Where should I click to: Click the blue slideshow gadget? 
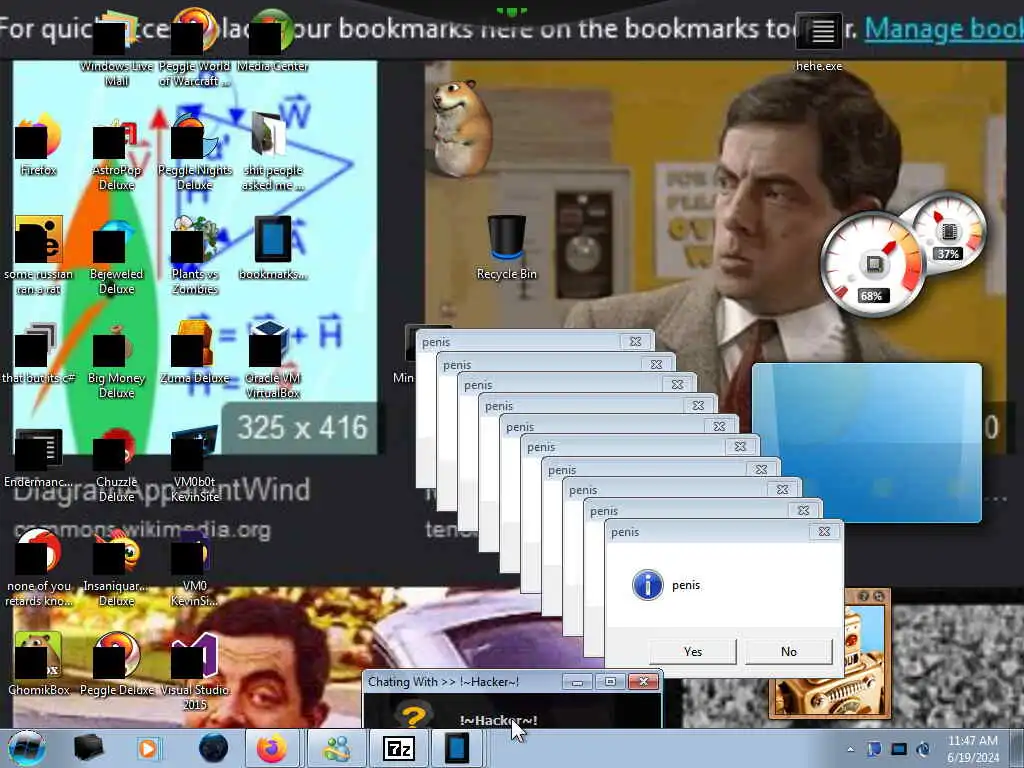pyautogui.click(x=867, y=443)
